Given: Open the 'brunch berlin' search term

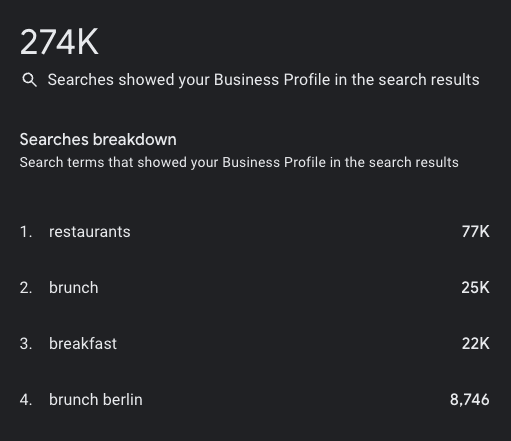Looking at the screenshot, I should [x=96, y=400].
